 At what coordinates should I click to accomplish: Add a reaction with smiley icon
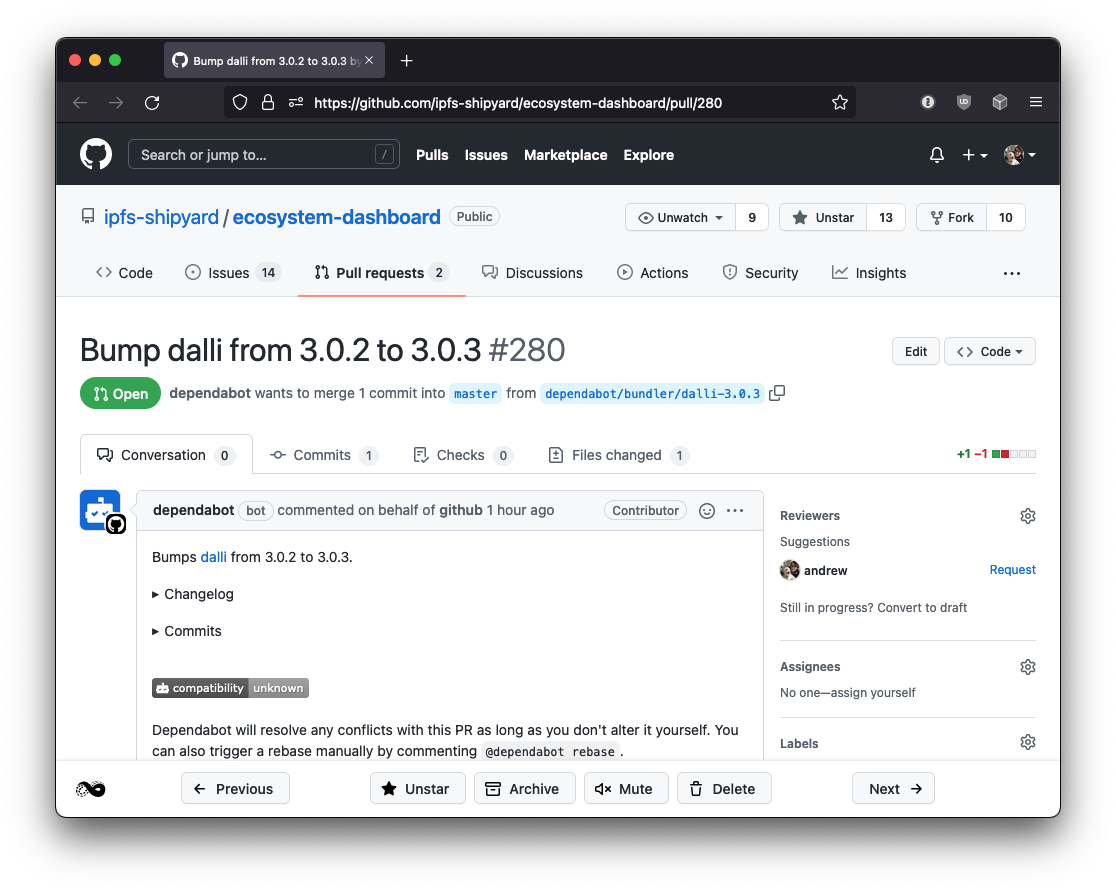707,510
